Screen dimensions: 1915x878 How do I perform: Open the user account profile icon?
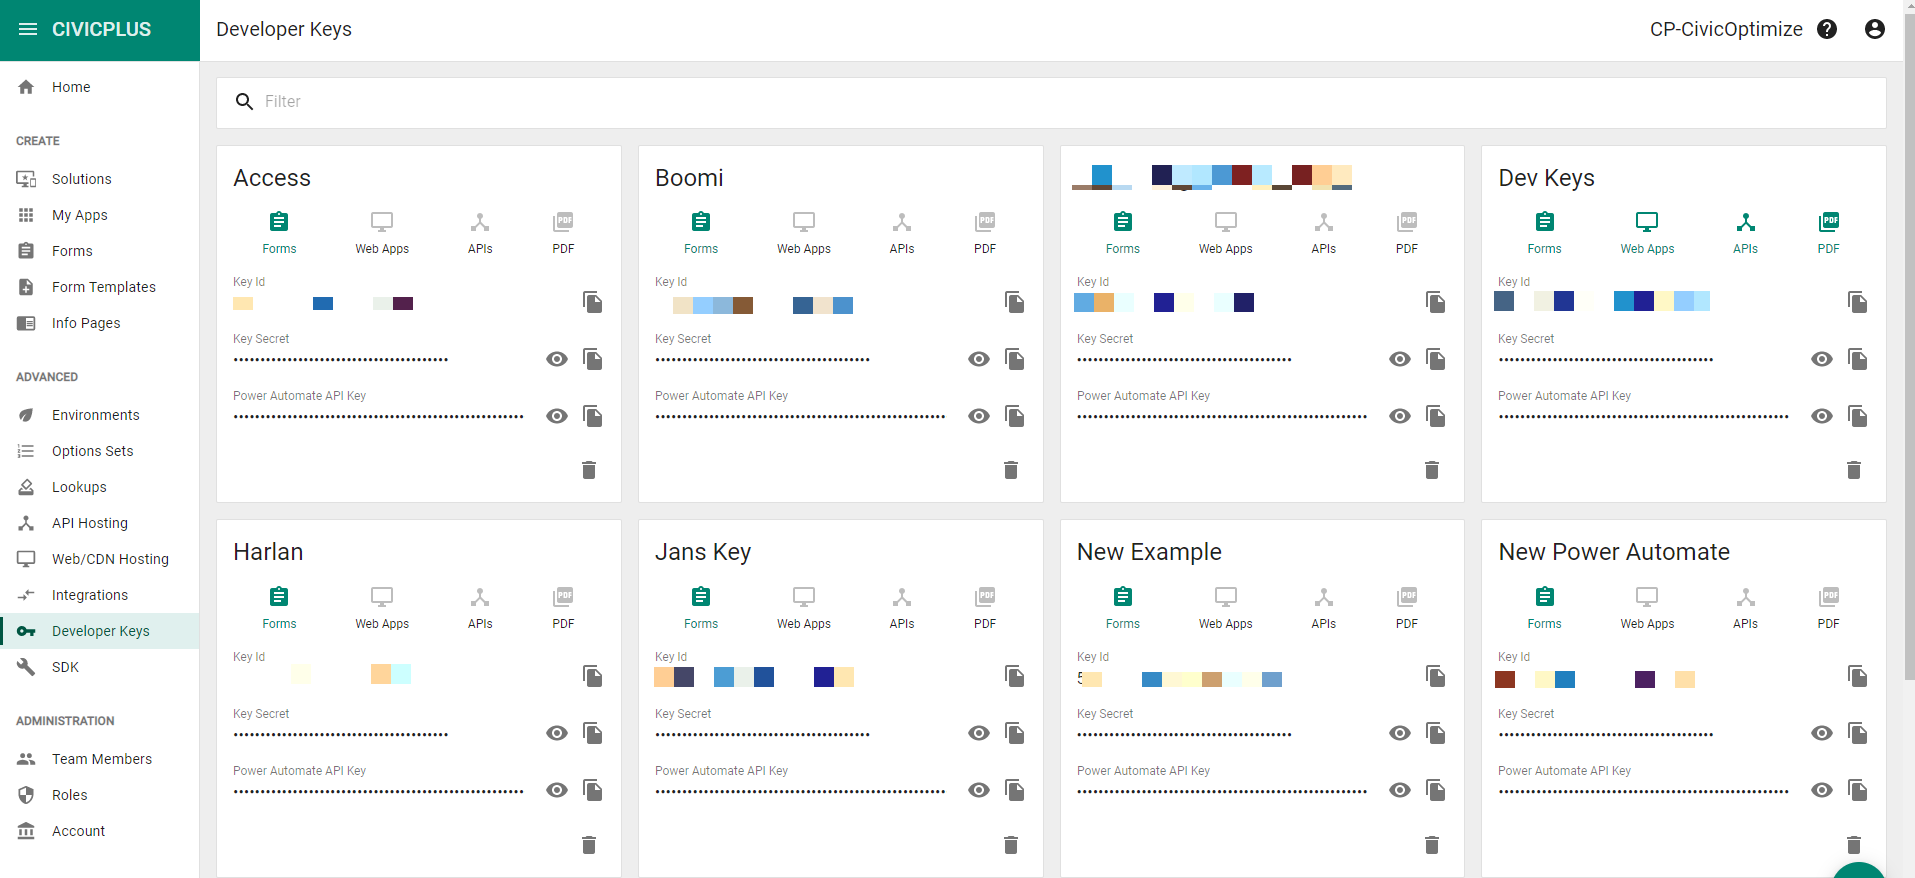(x=1875, y=29)
